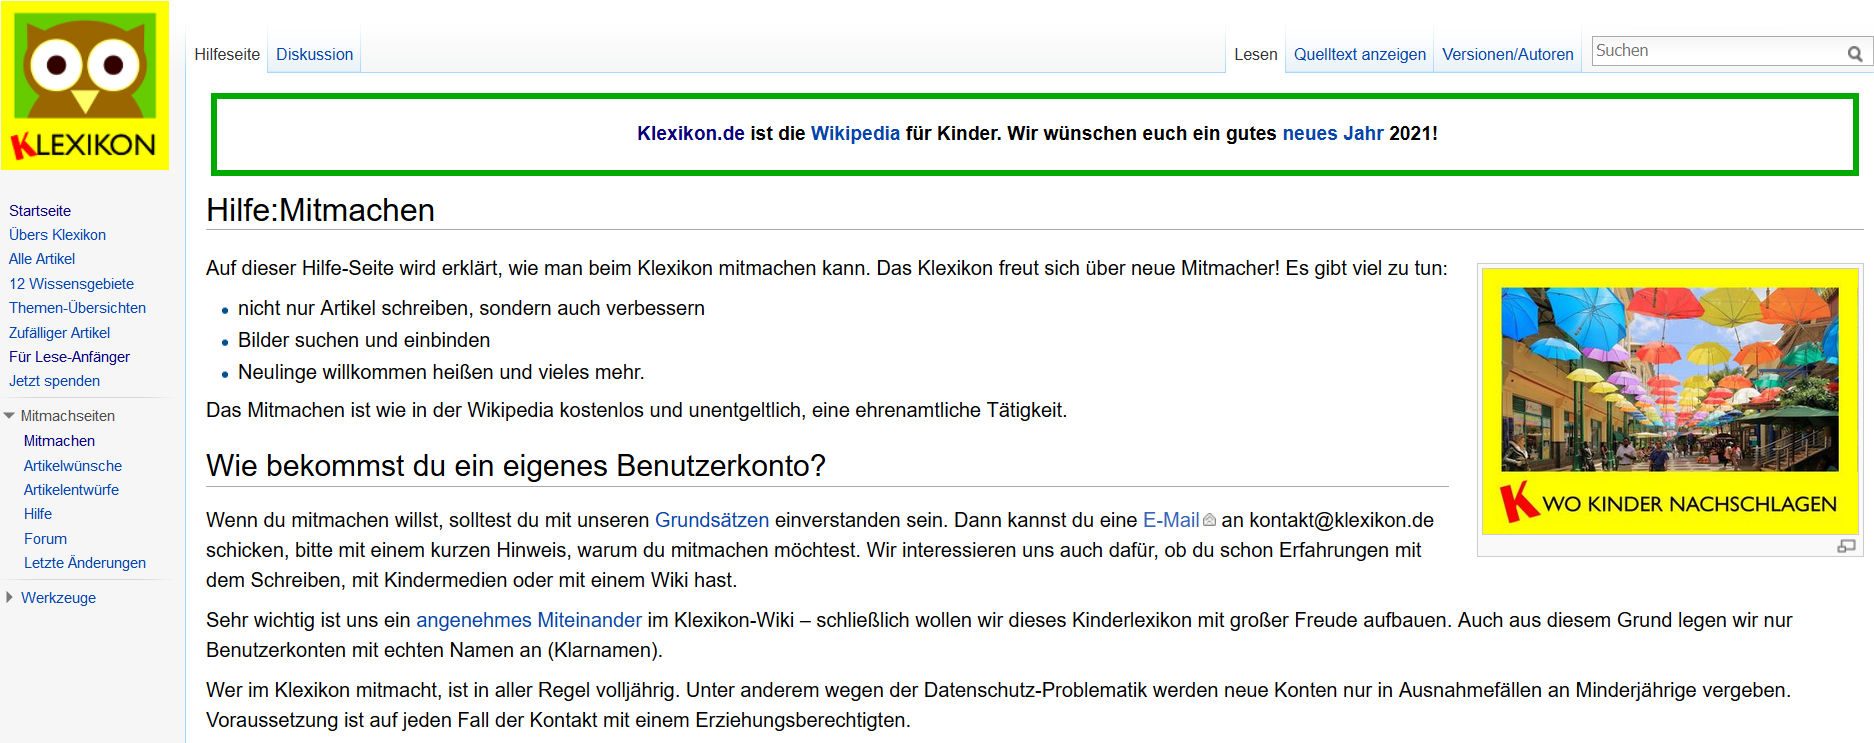Open the colorful umbrellas thumbnail image
This screenshot has height=743, width=1874.
[x=1670, y=400]
